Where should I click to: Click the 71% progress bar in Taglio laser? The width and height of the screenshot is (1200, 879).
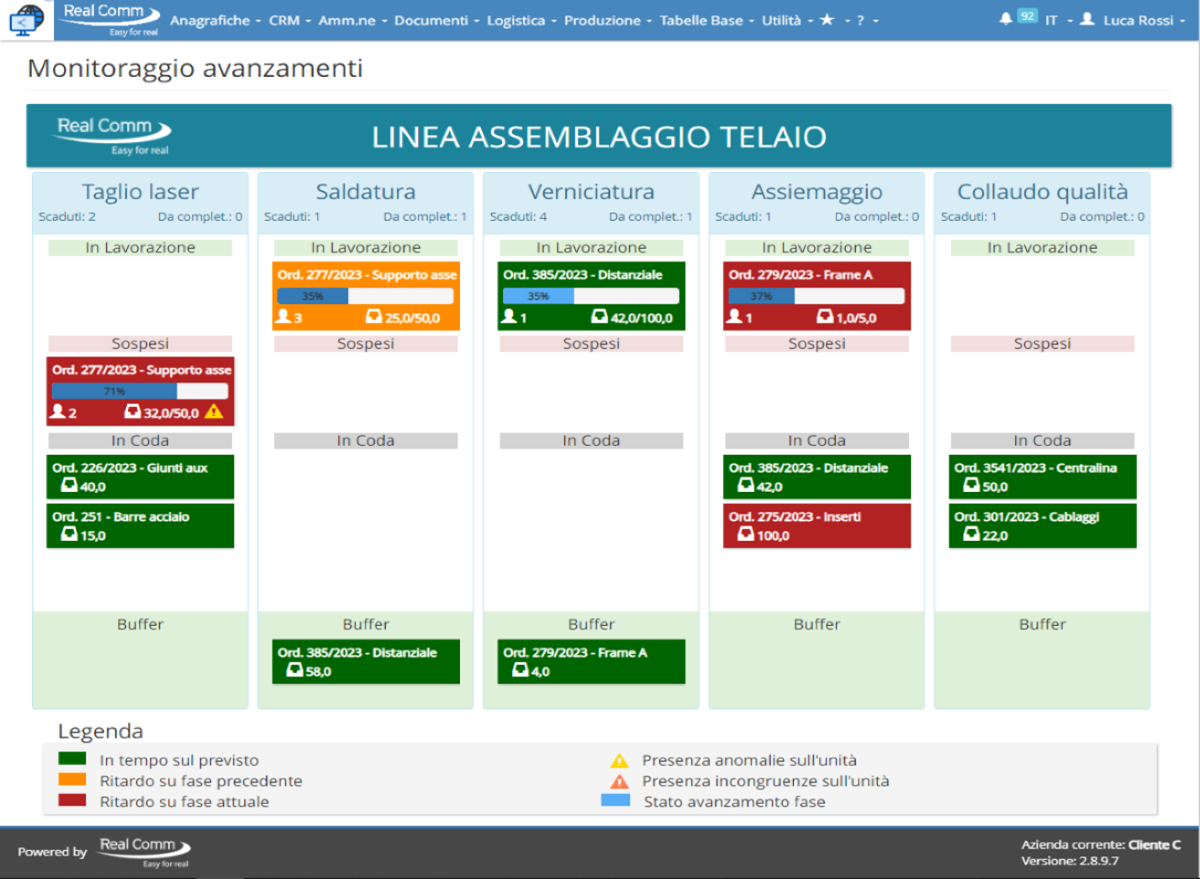pyautogui.click(x=140, y=391)
